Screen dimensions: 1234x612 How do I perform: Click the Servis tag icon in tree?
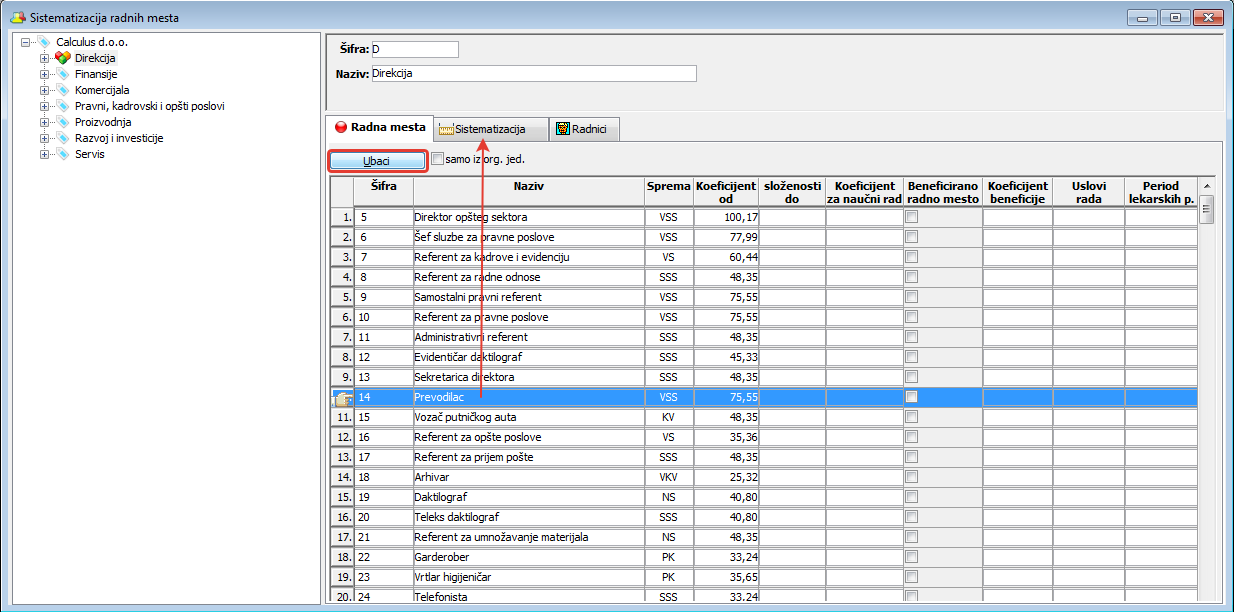click(x=62, y=154)
